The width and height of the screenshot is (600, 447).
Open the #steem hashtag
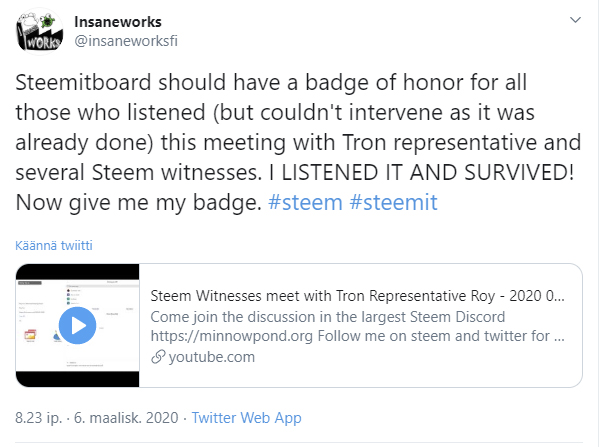[305, 202]
